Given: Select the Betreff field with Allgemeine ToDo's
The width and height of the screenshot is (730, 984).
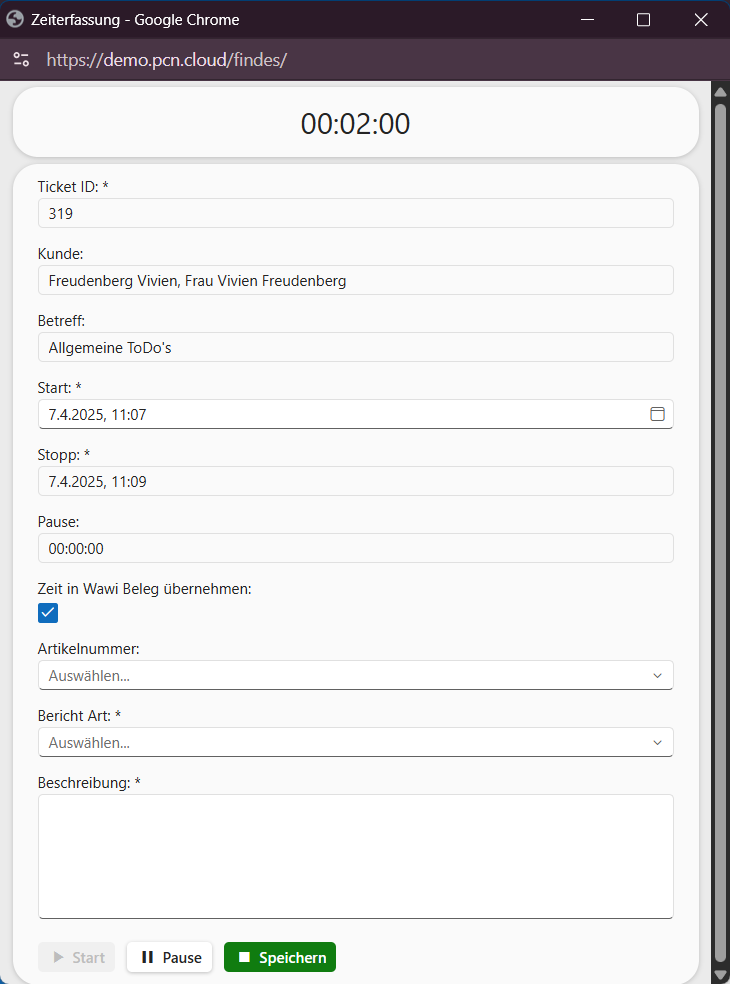Looking at the screenshot, I should [355, 347].
